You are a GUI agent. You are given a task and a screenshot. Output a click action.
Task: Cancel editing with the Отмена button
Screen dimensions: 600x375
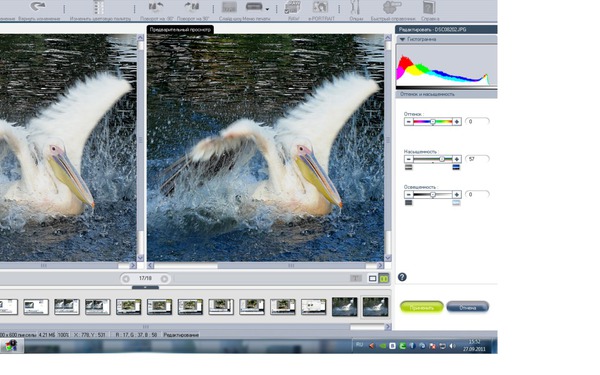pos(468,307)
